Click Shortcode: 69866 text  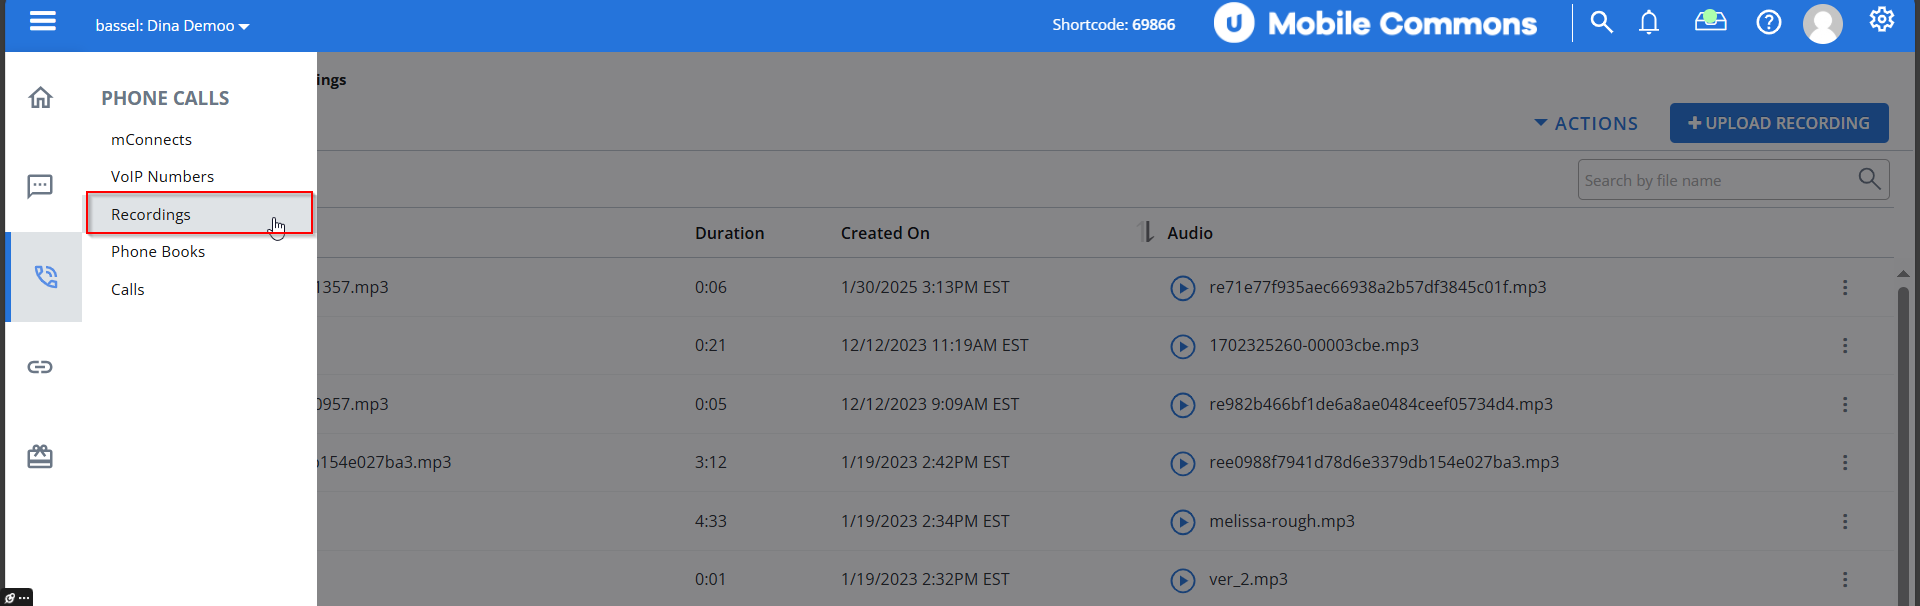click(x=1113, y=25)
